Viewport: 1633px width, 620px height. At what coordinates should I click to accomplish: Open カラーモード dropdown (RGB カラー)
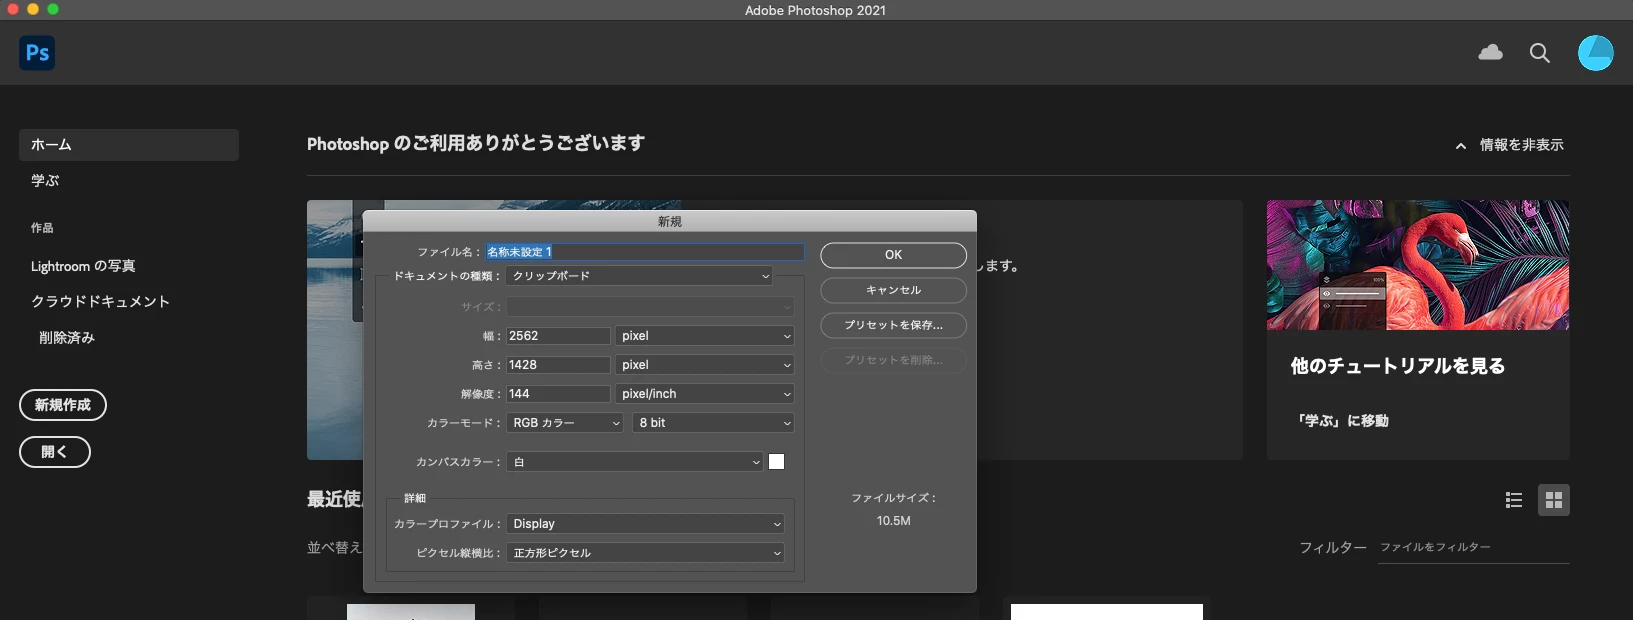tap(566, 423)
